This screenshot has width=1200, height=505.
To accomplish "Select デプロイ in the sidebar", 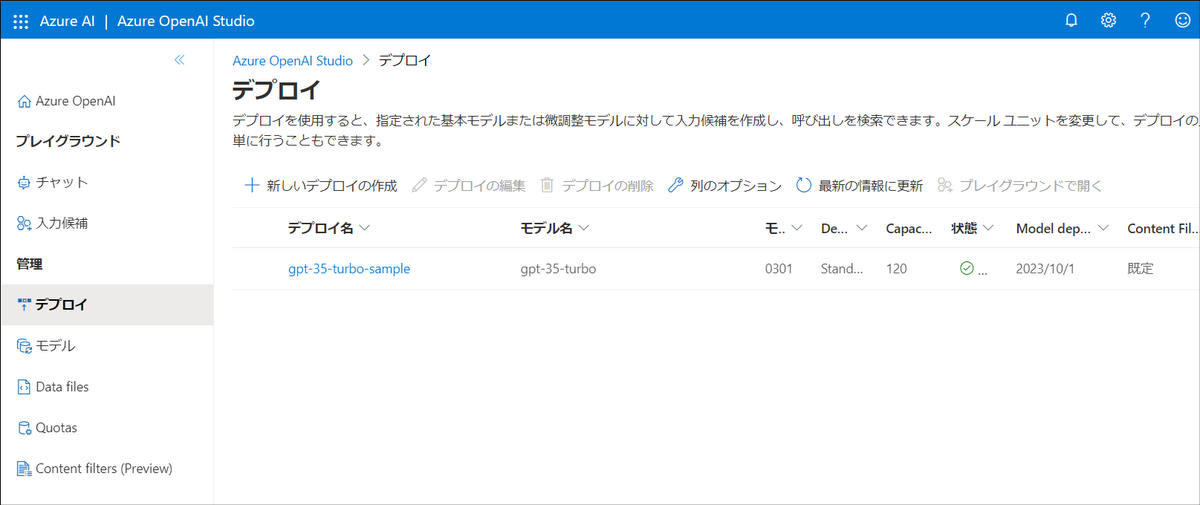I will pos(106,304).
